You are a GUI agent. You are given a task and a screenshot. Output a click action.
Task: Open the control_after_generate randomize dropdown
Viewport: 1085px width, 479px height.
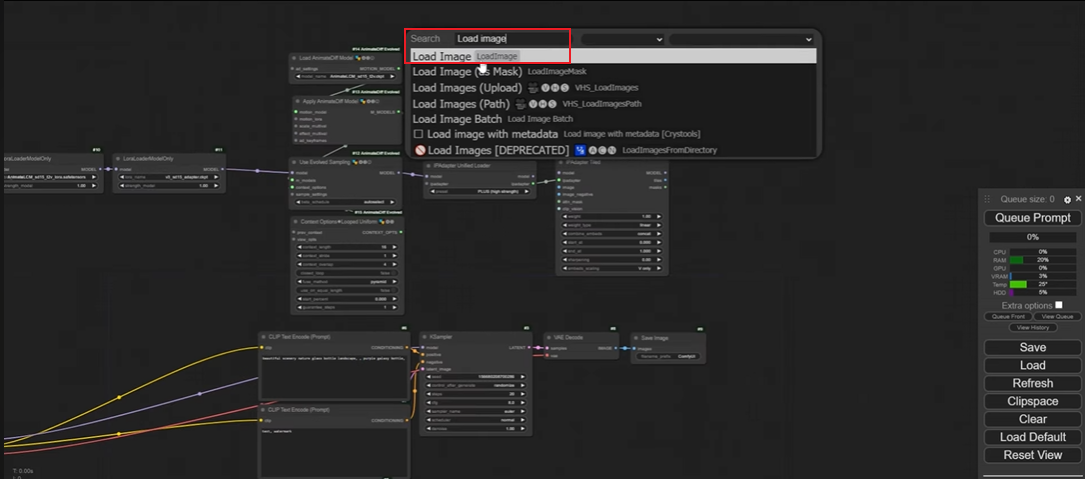(475, 386)
